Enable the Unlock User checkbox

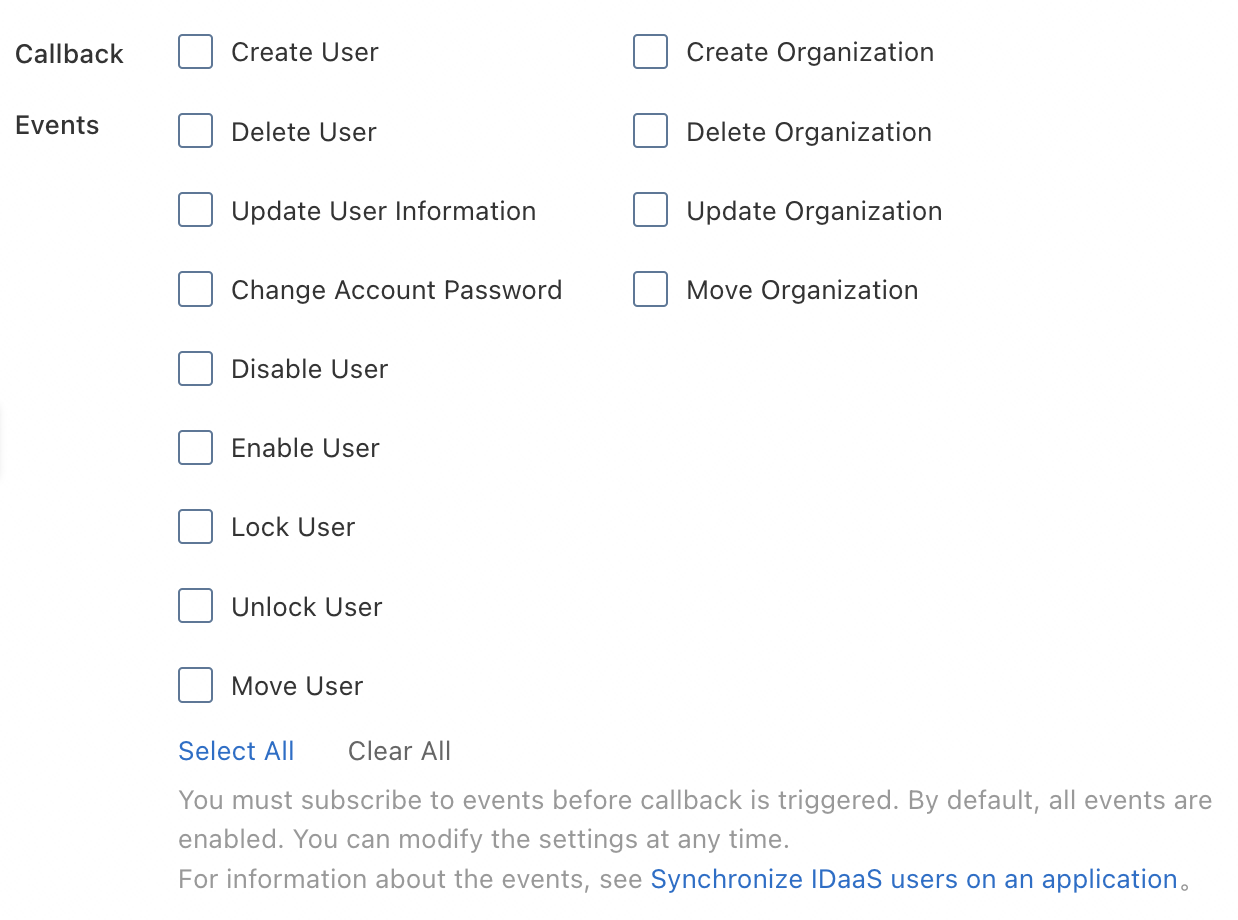196,606
